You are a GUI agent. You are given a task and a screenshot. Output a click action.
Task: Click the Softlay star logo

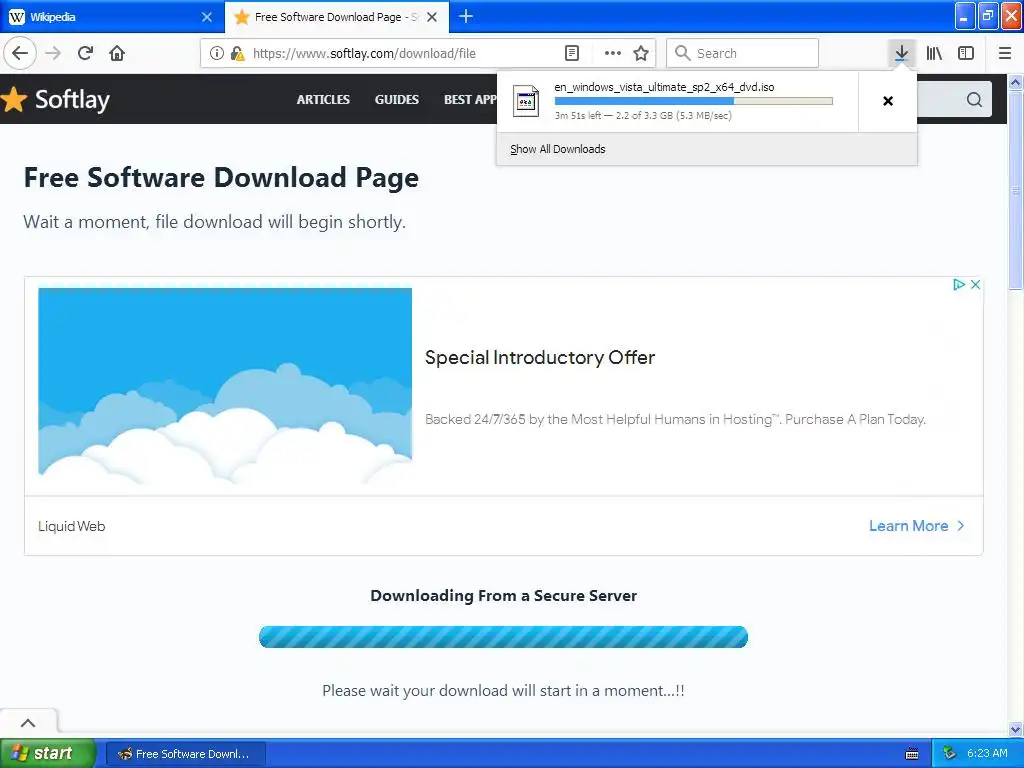14,99
